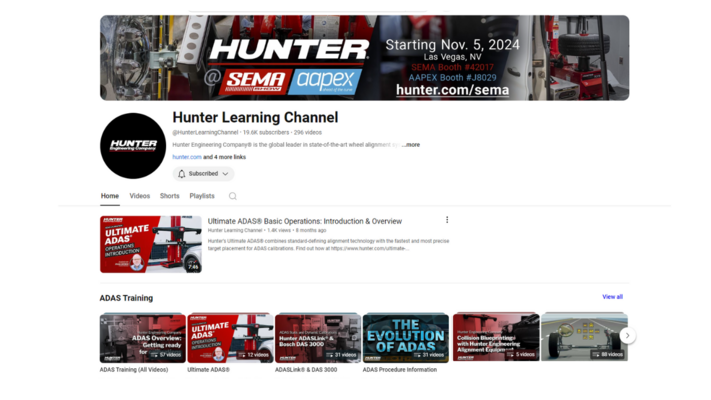Image resolution: width=711 pixels, height=400 pixels.
Task: Open 'Ultimate ADAS Basic Operations' video title
Action: click(x=305, y=221)
